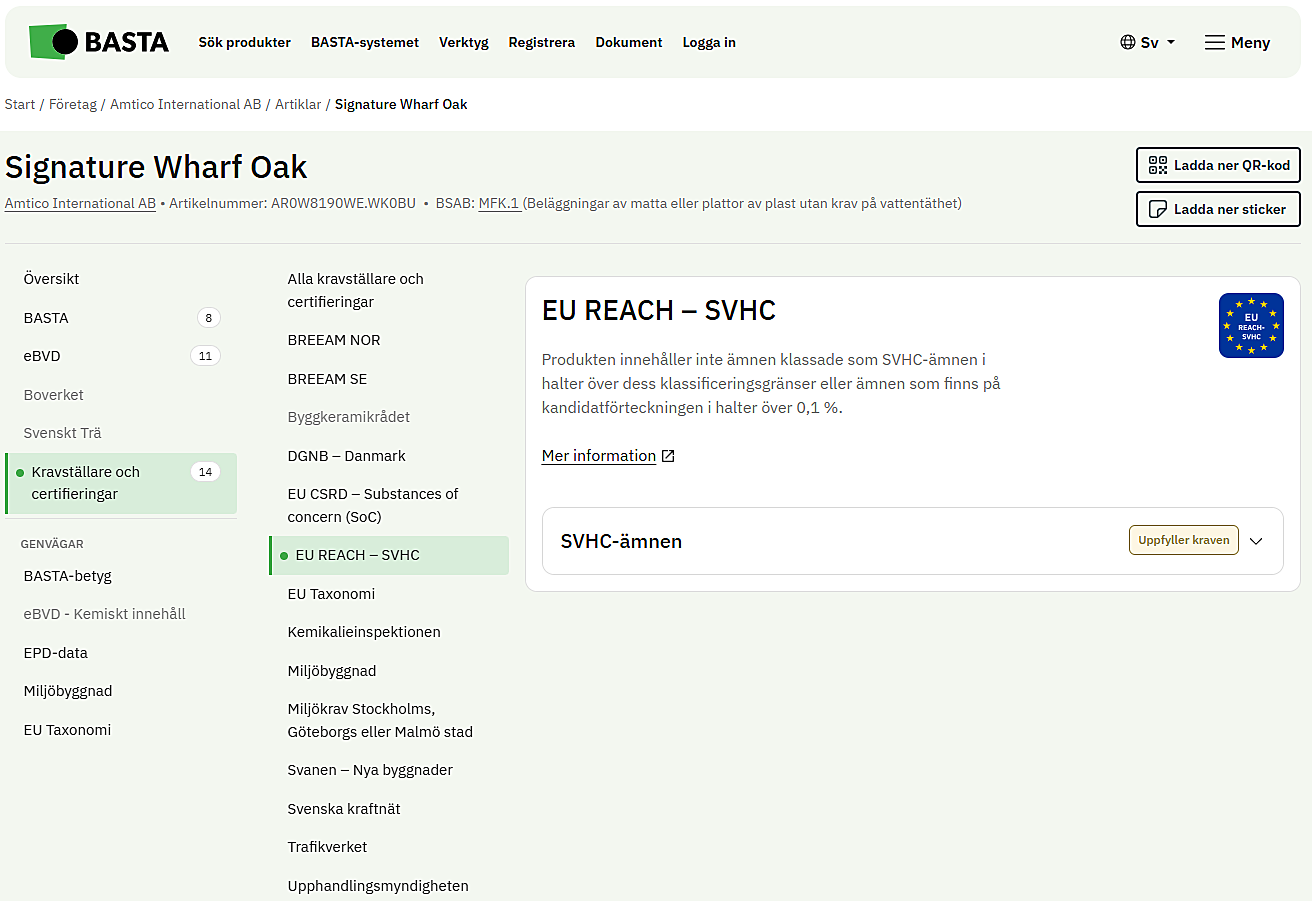Click underlined Amtico International AB manufacturer link
Viewport: 1312px width, 901px height.
point(80,203)
